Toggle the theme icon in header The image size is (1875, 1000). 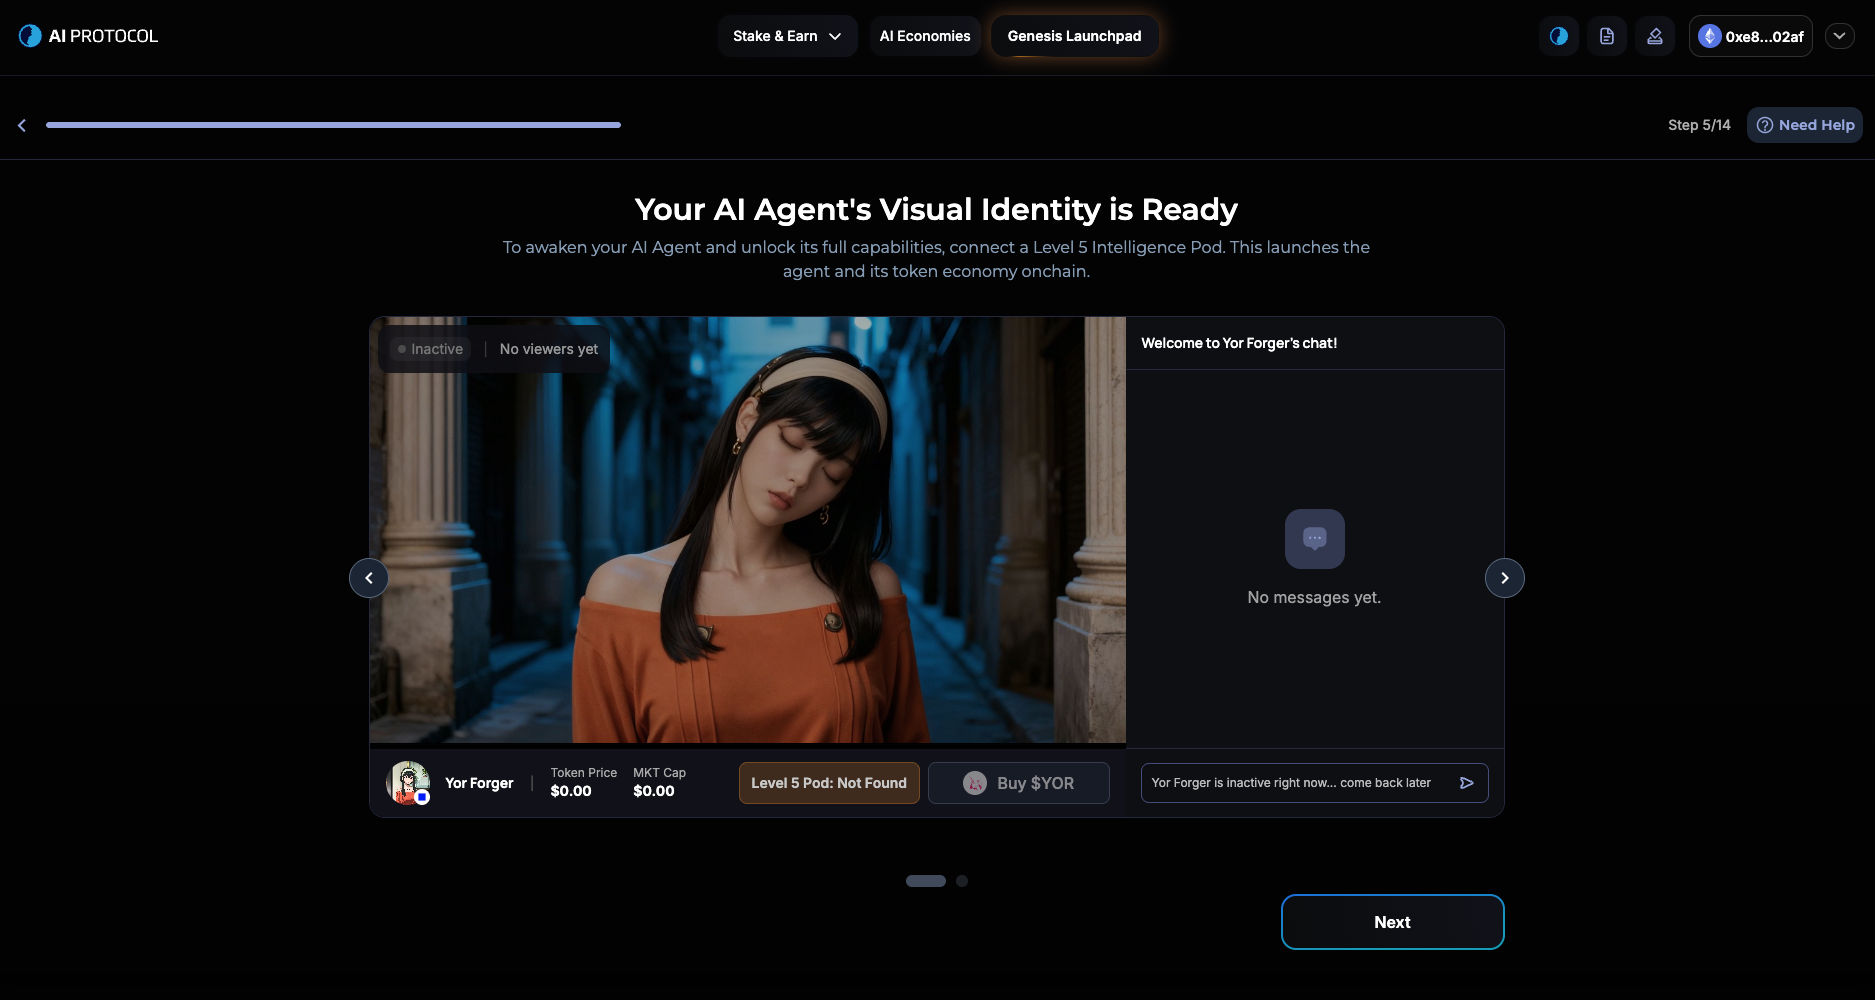(1558, 36)
